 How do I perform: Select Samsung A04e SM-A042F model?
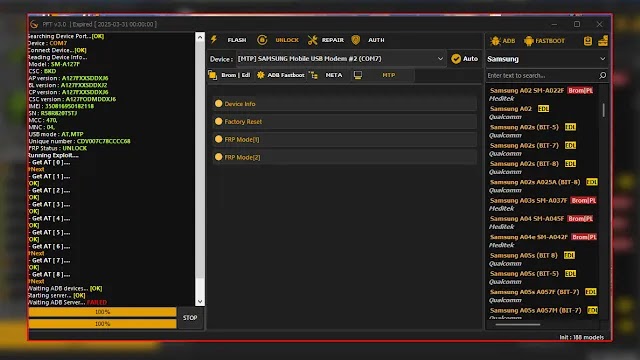coord(542,241)
